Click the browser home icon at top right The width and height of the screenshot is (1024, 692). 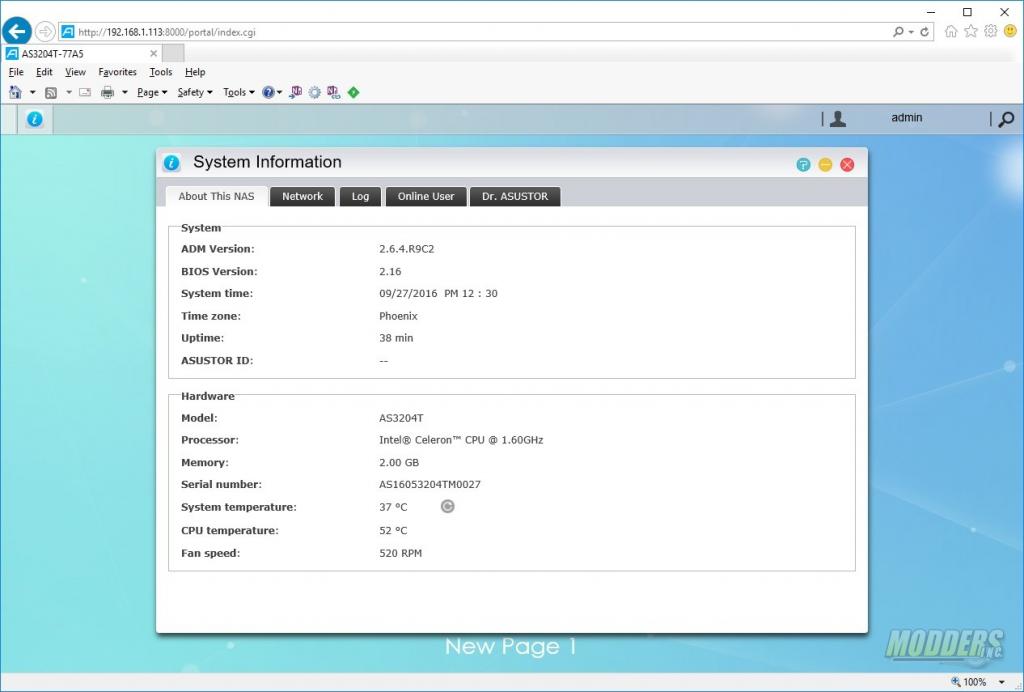point(951,31)
